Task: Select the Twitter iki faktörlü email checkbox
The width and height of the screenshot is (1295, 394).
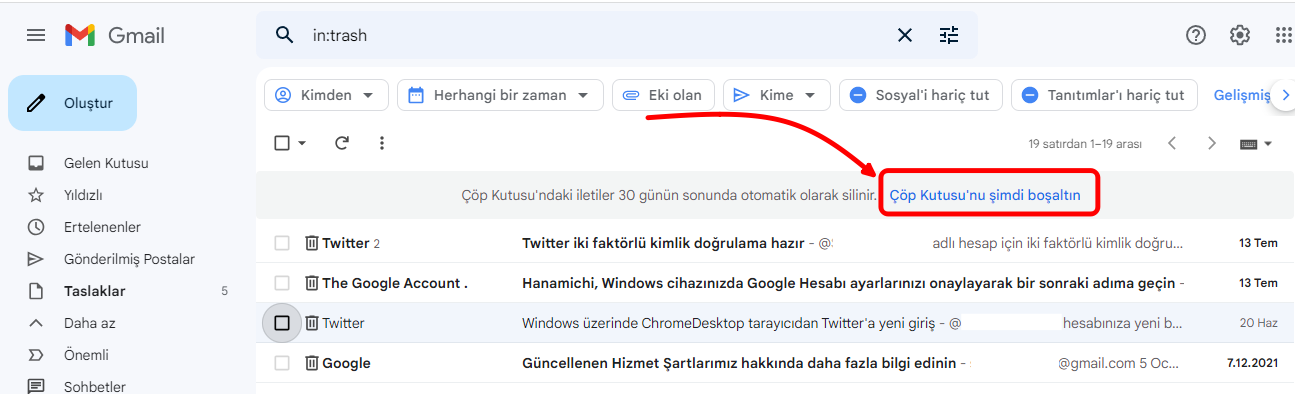Action: [282, 243]
